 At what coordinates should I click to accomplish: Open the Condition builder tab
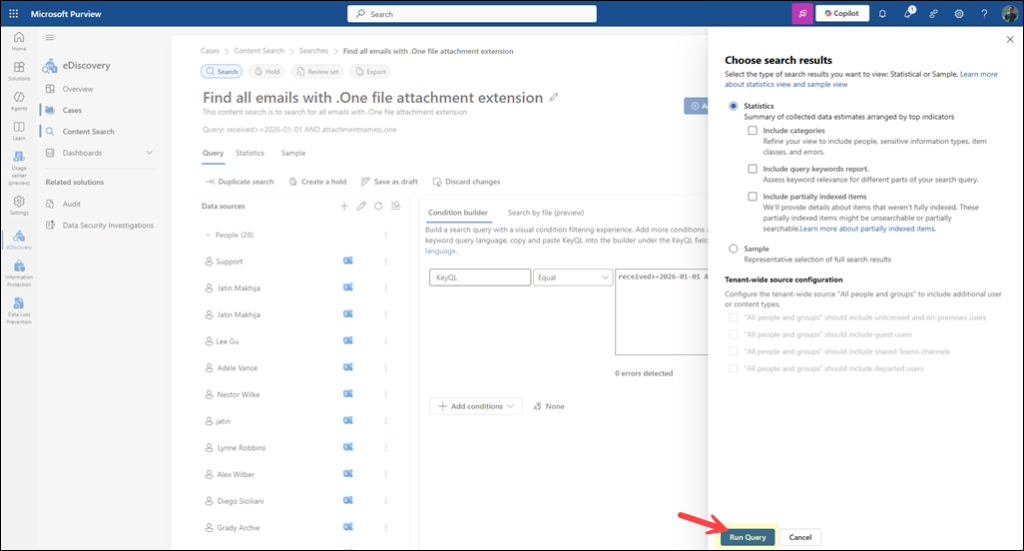(x=458, y=213)
